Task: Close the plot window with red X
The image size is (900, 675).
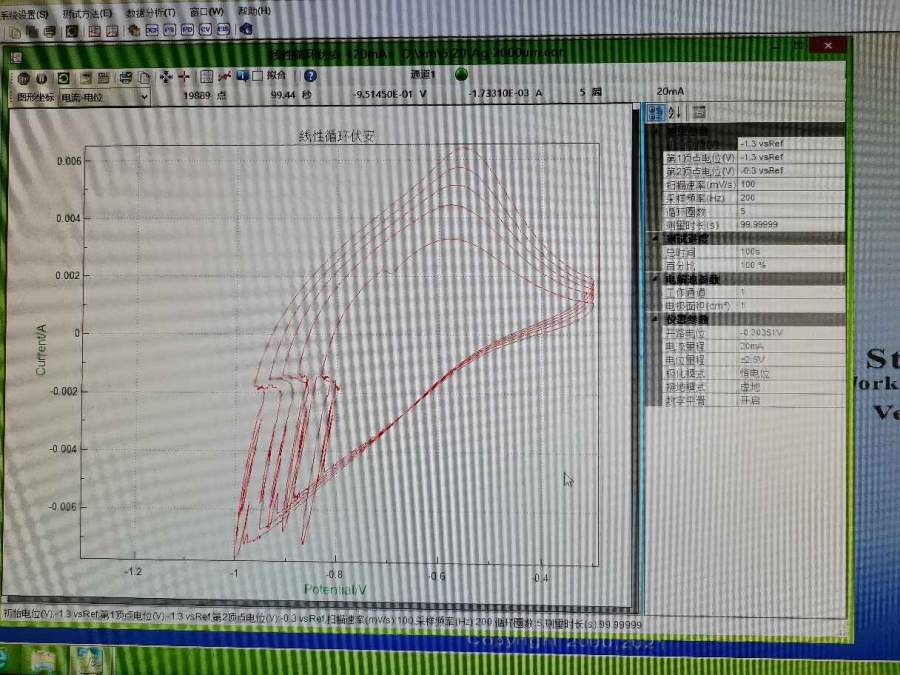Action: pos(828,45)
